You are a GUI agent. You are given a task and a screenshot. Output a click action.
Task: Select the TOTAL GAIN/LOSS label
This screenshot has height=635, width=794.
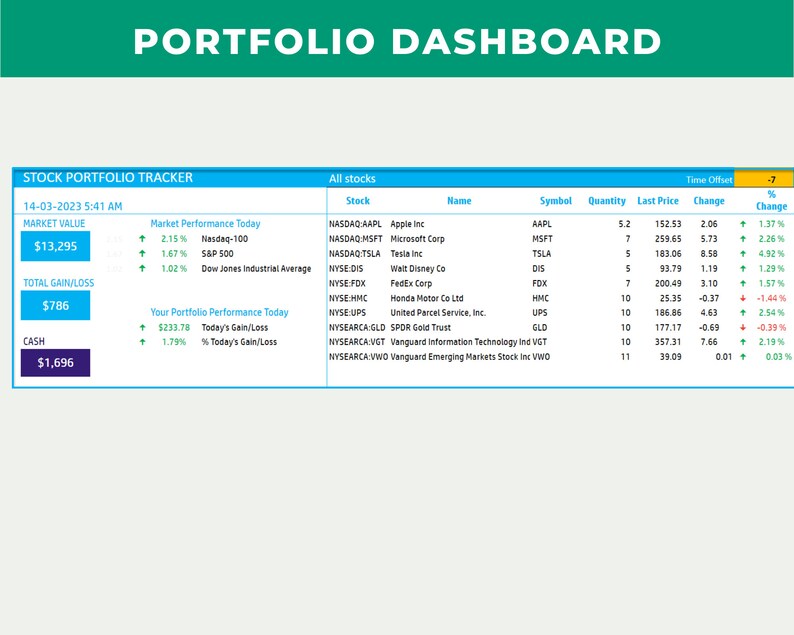(59, 283)
